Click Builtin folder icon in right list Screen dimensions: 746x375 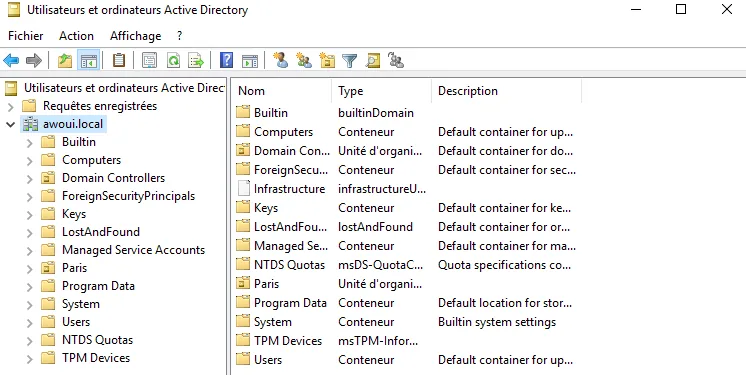tap(243, 113)
